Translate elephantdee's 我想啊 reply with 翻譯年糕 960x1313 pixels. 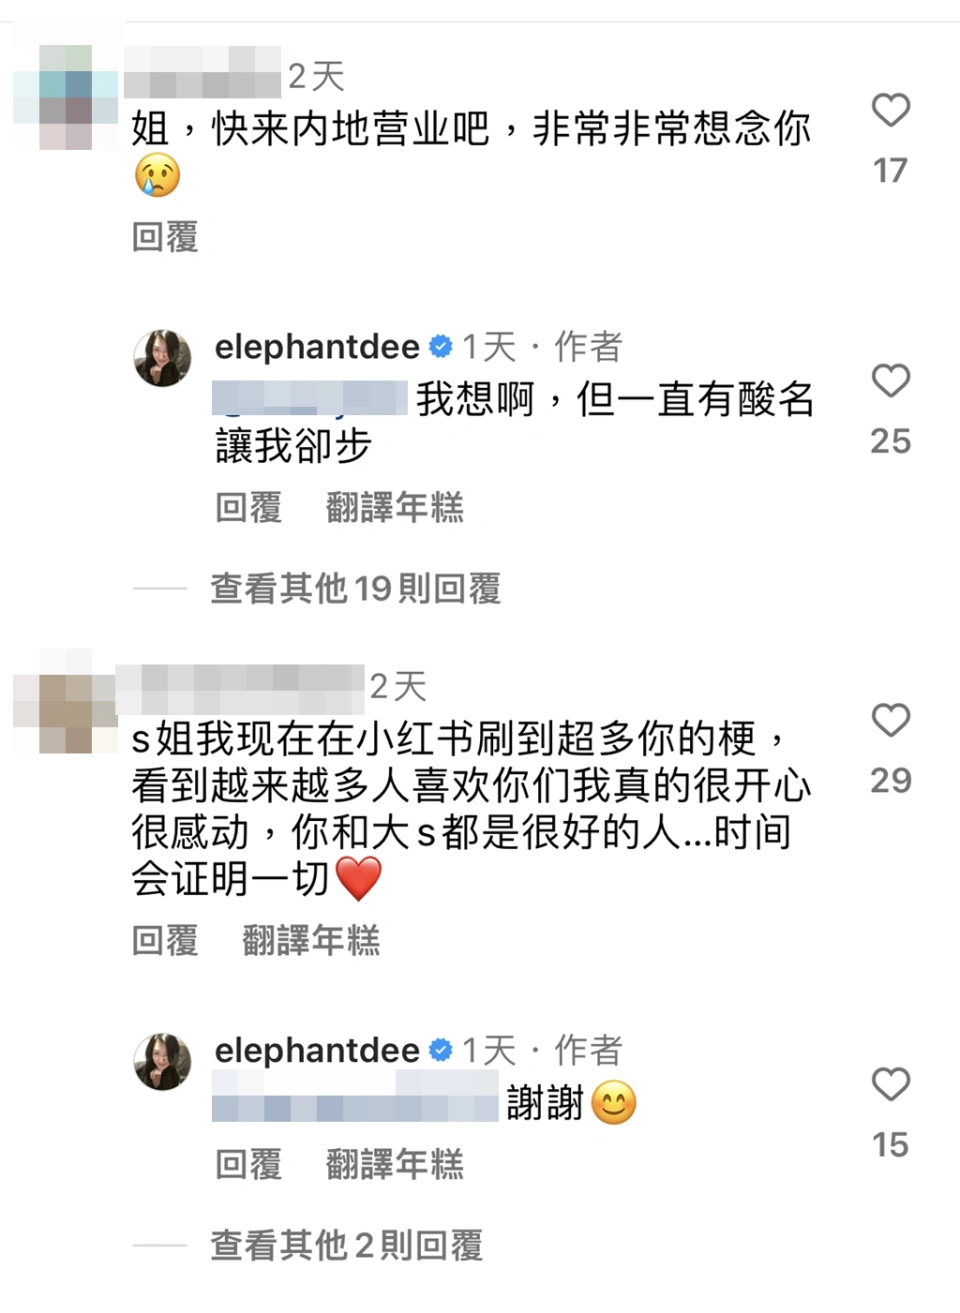click(395, 508)
